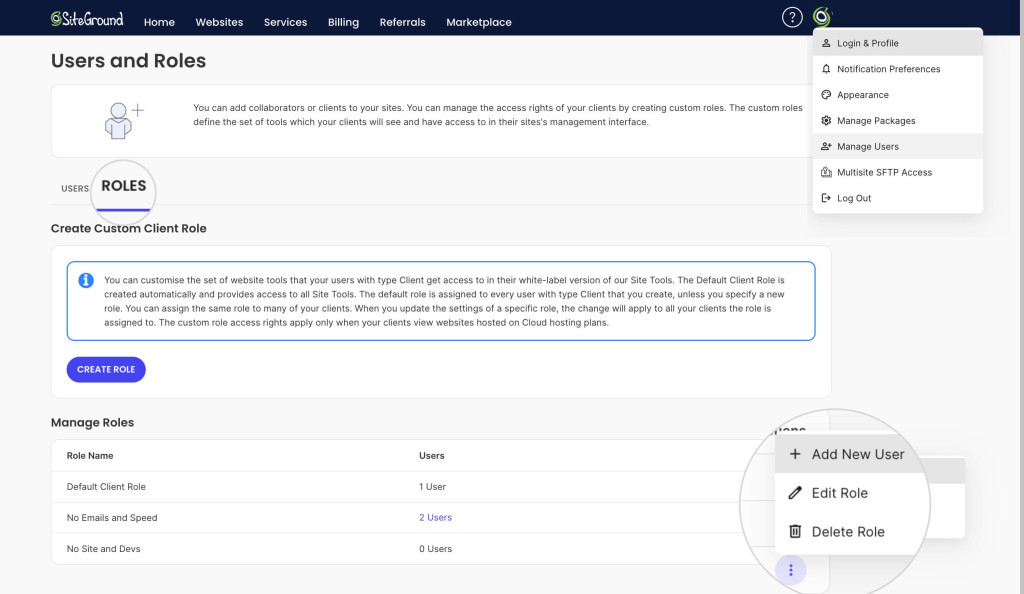Click the Users and Roles page heading
Image resolution: width=1024 pixels, height=594 pixels.
point(129,61)
